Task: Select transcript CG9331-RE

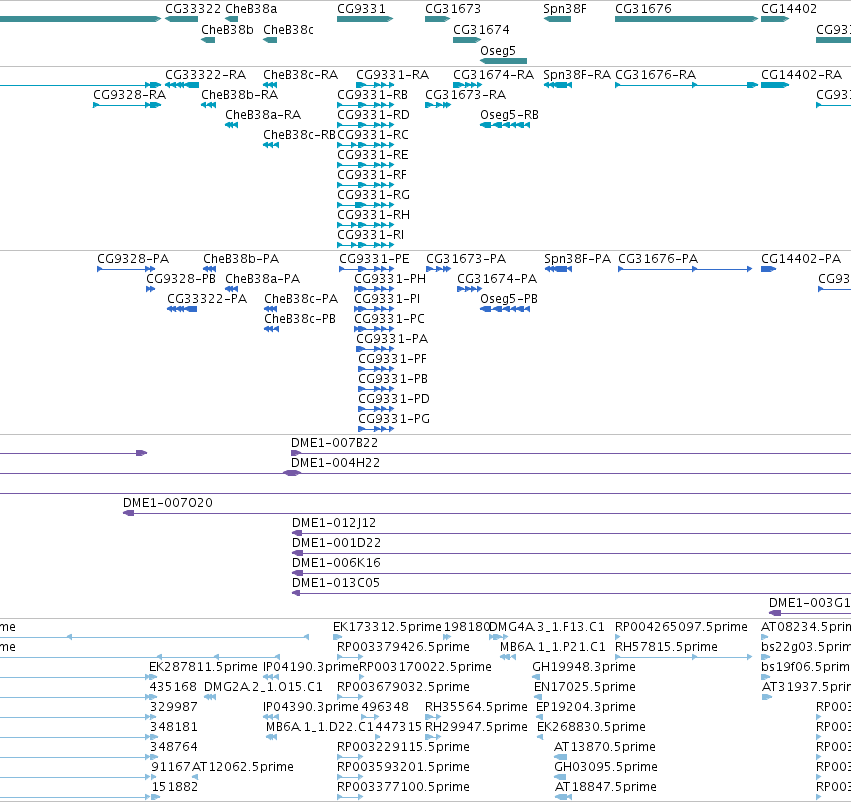Action: click(x=372, y=155)
